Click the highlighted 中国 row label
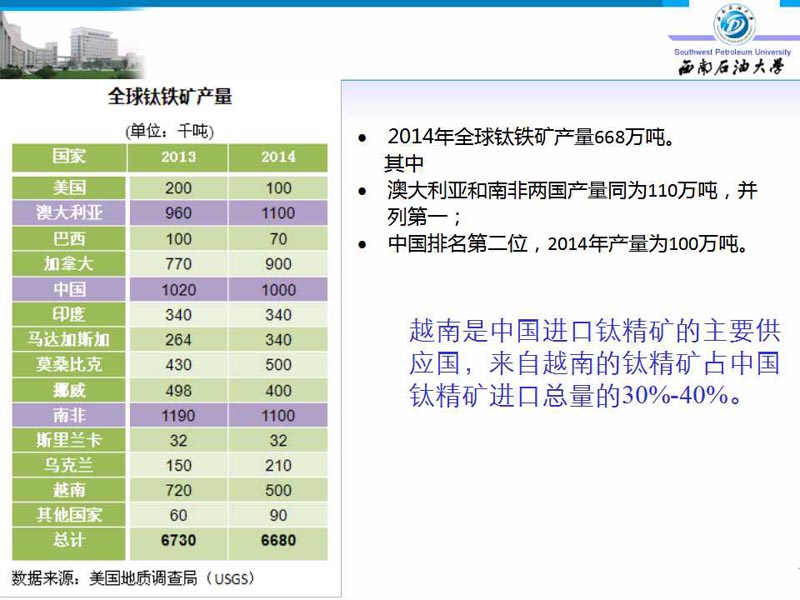 [69, 289]
